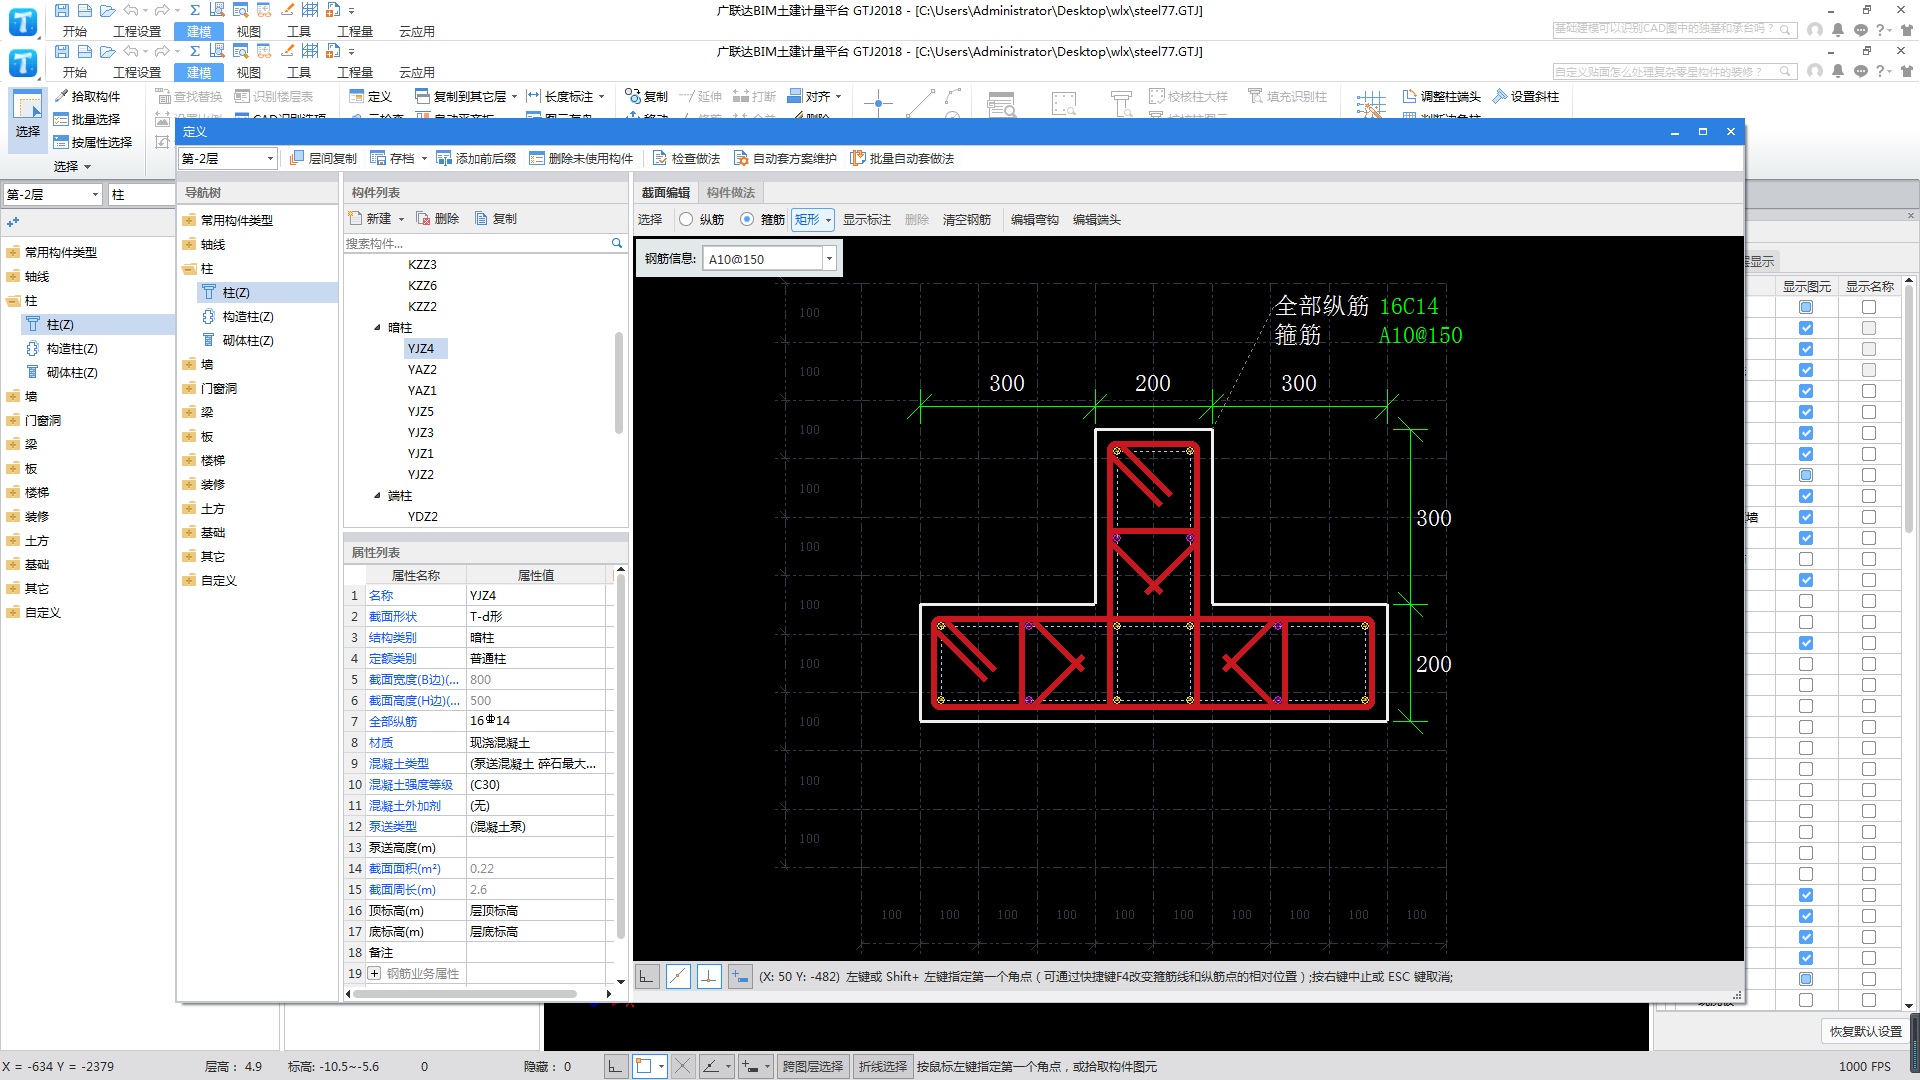Click the 恢复默认设置 button
The image size is (1920, 1080).
pos(1865,1031)
